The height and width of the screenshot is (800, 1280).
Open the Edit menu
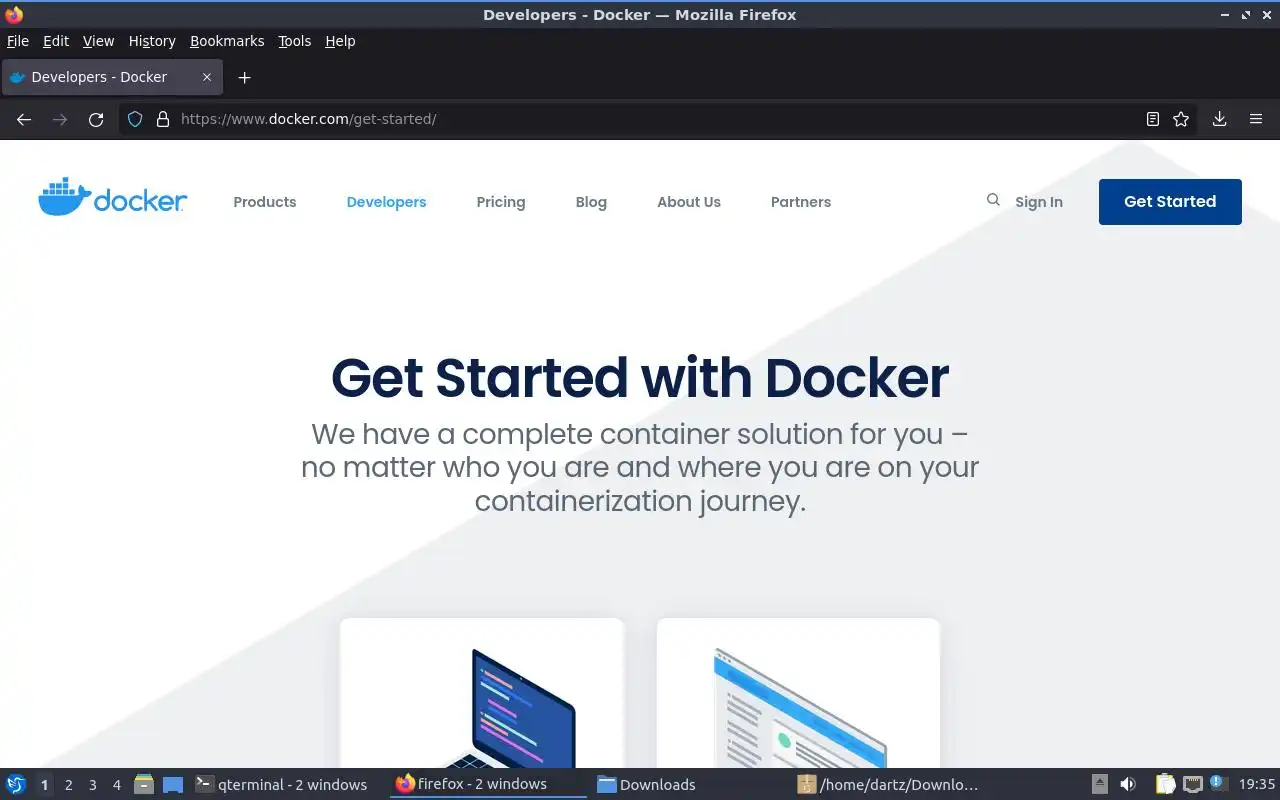(x=56, y=41)
